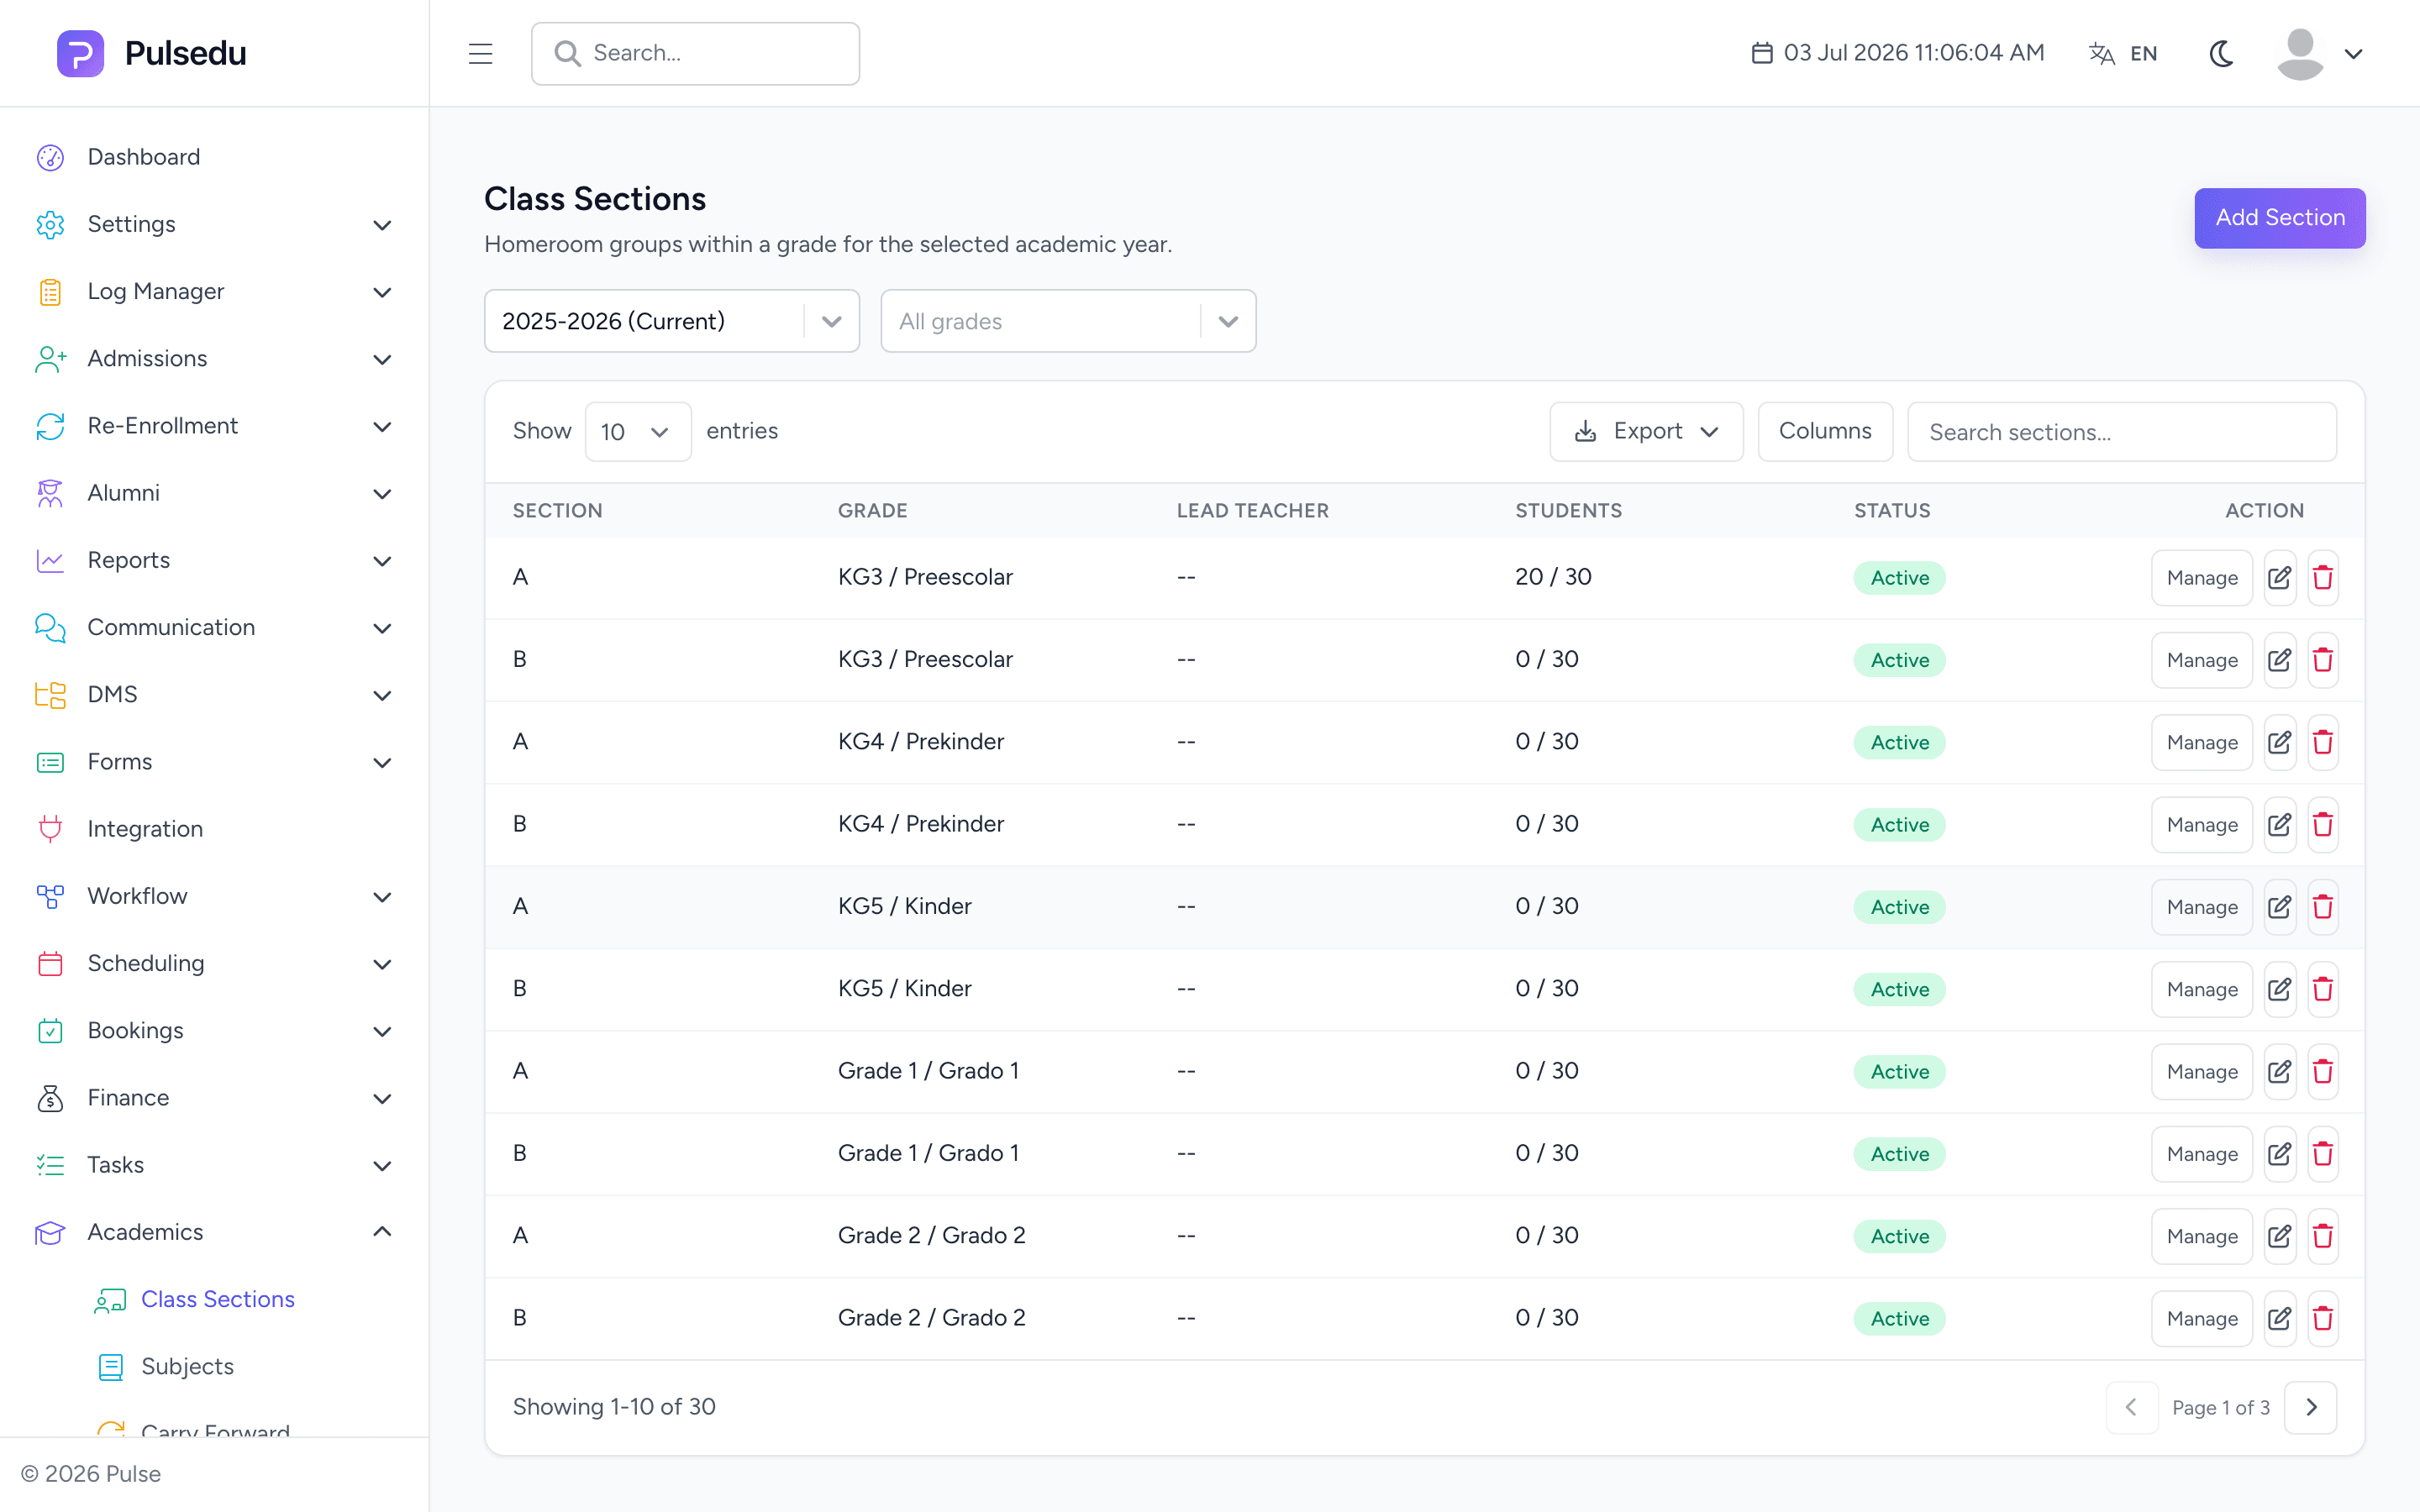
Task: Delete section A of KG5 / Kinder
Action: coord(2322,906)
